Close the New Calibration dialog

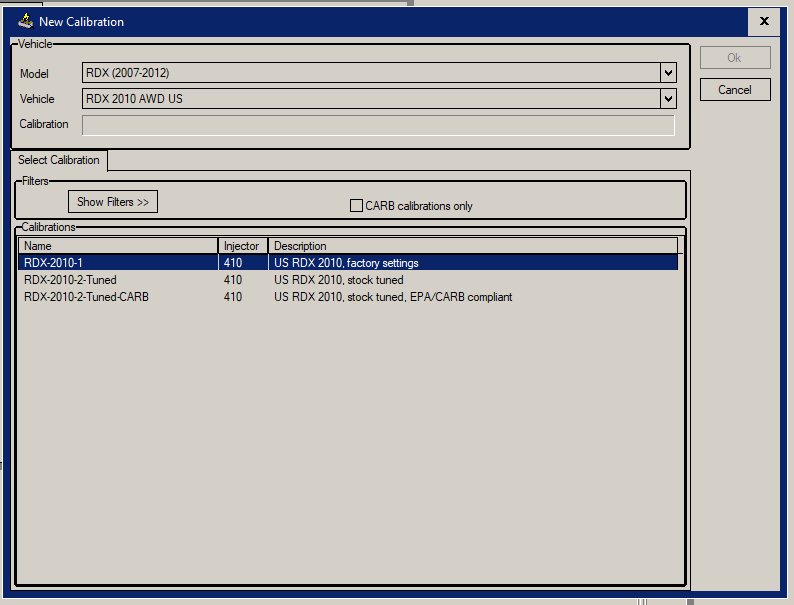(x=764, y=21)
